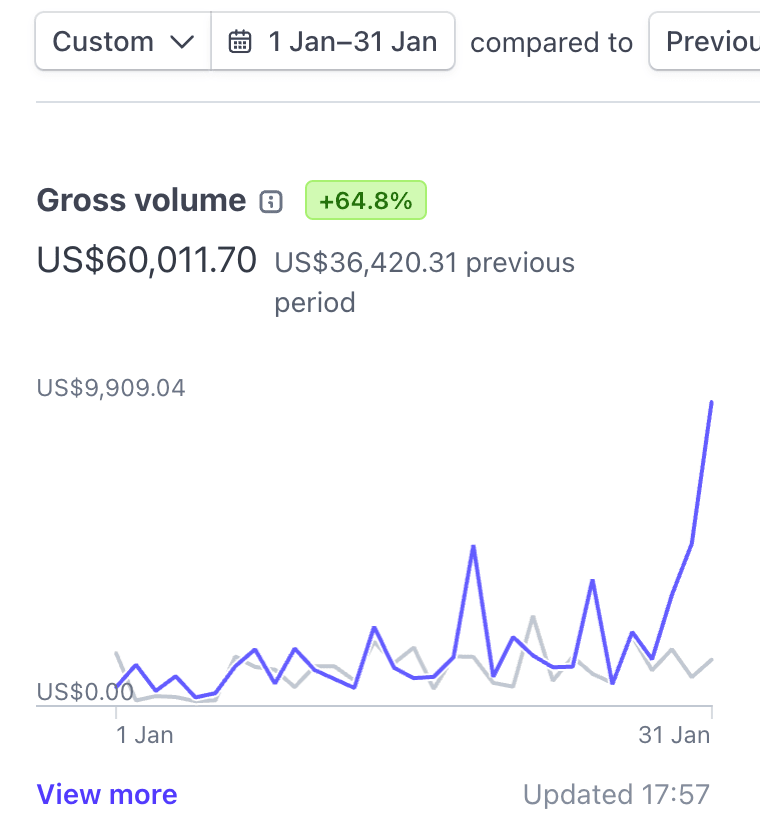Open the 1 Jan–31 Jan date range
The width and height of the screenshot is (760, 826).
pos(333,42)
